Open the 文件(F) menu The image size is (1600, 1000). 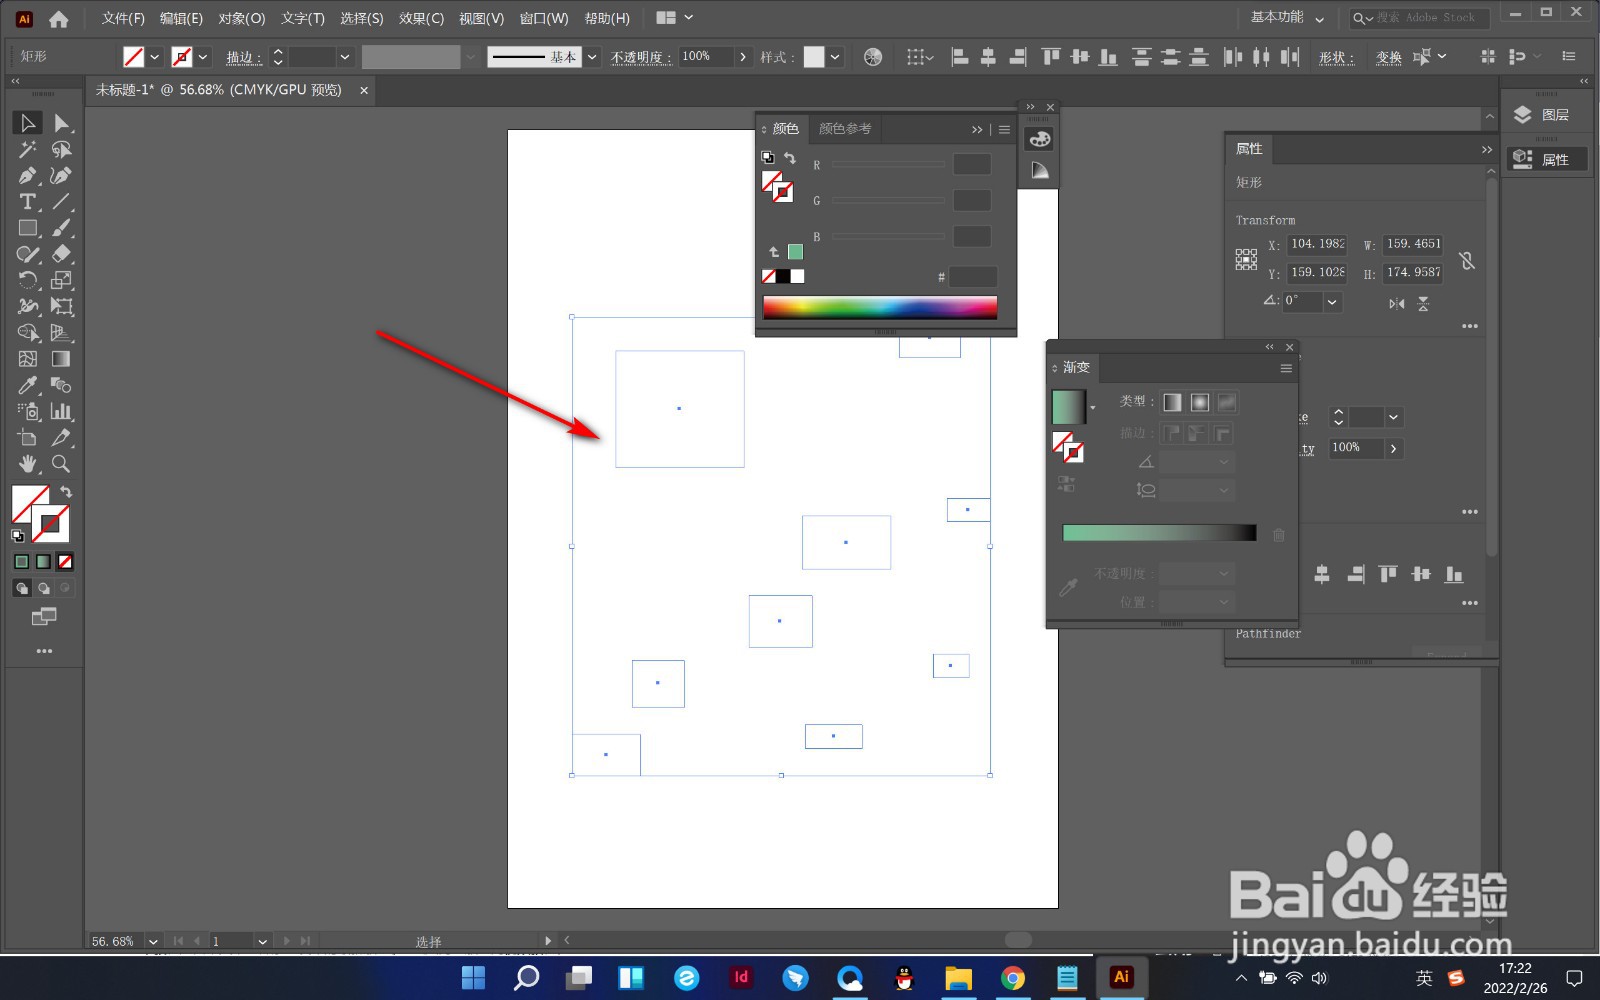click(x=123, y=18)
